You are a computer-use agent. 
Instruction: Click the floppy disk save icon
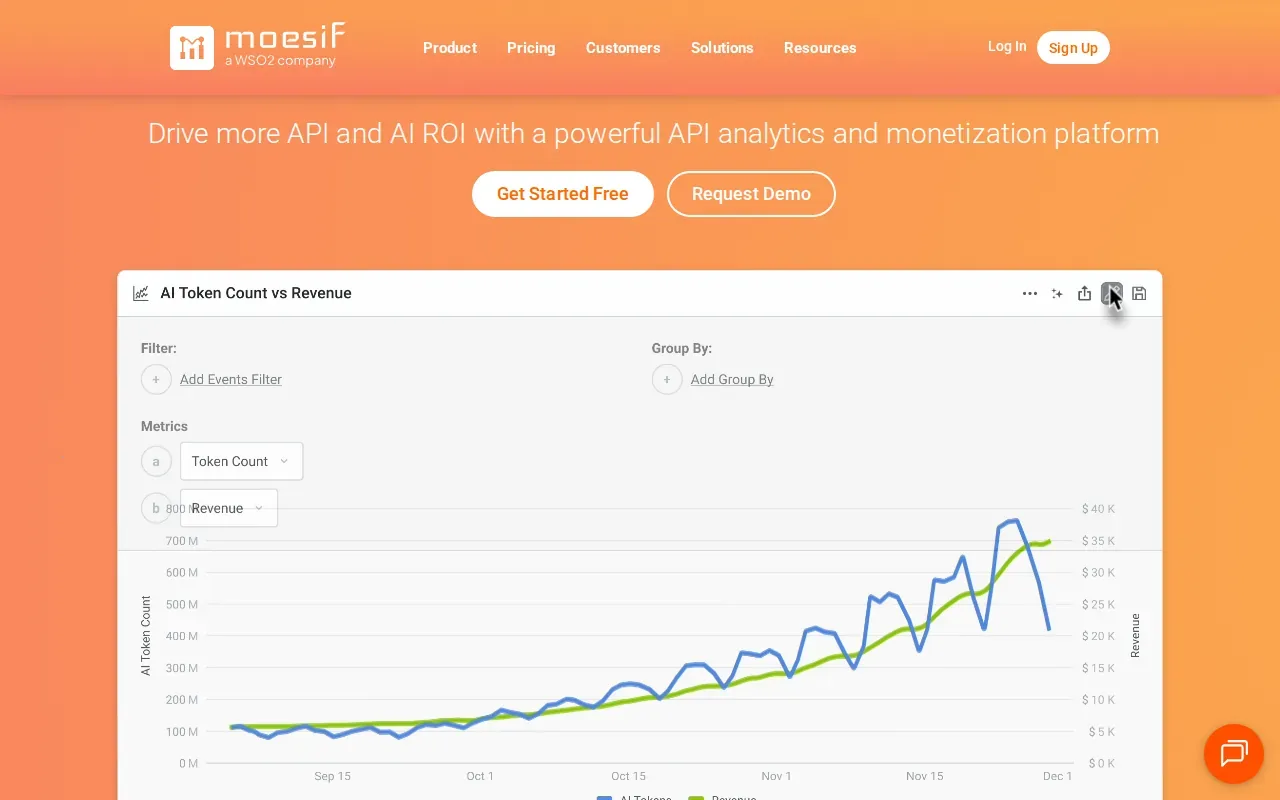click(1139, 293)
